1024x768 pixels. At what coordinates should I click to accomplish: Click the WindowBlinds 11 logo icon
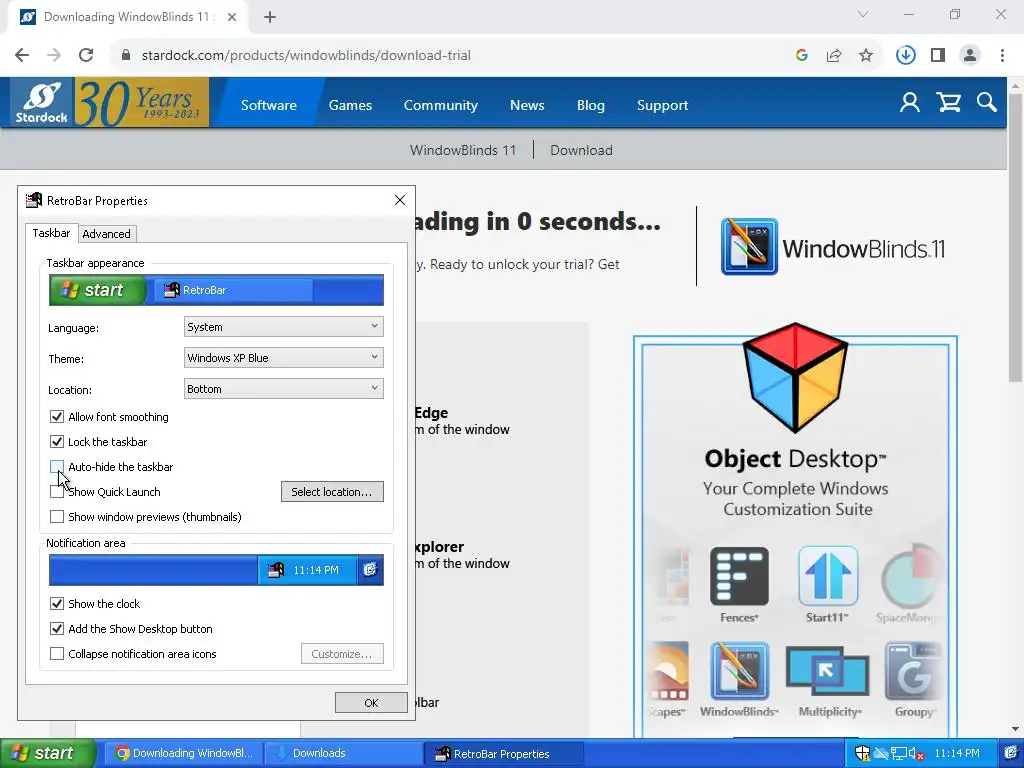pos(749,246)
